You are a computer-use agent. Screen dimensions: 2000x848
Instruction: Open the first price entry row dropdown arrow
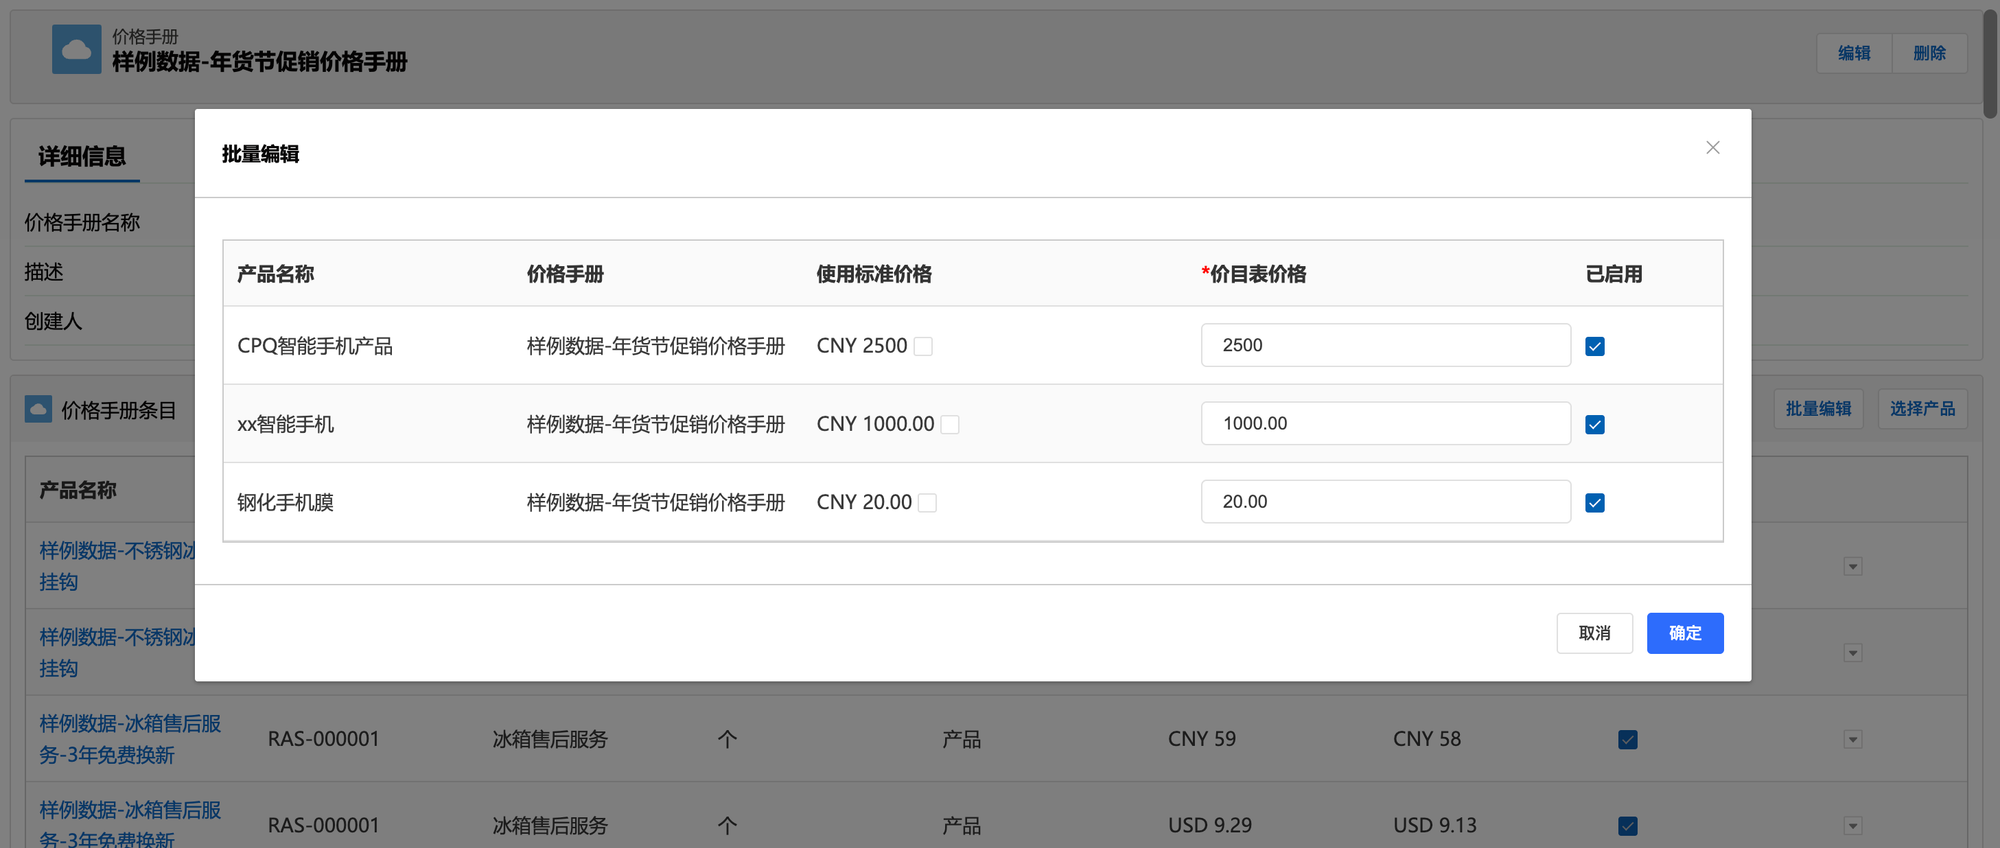pos(1852,567)
